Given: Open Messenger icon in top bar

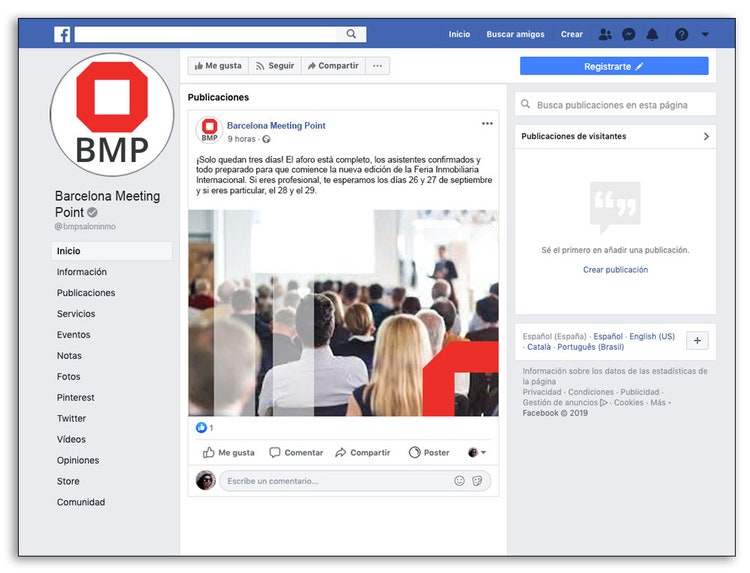Looking at the screenshot, I should pos(629,34).
